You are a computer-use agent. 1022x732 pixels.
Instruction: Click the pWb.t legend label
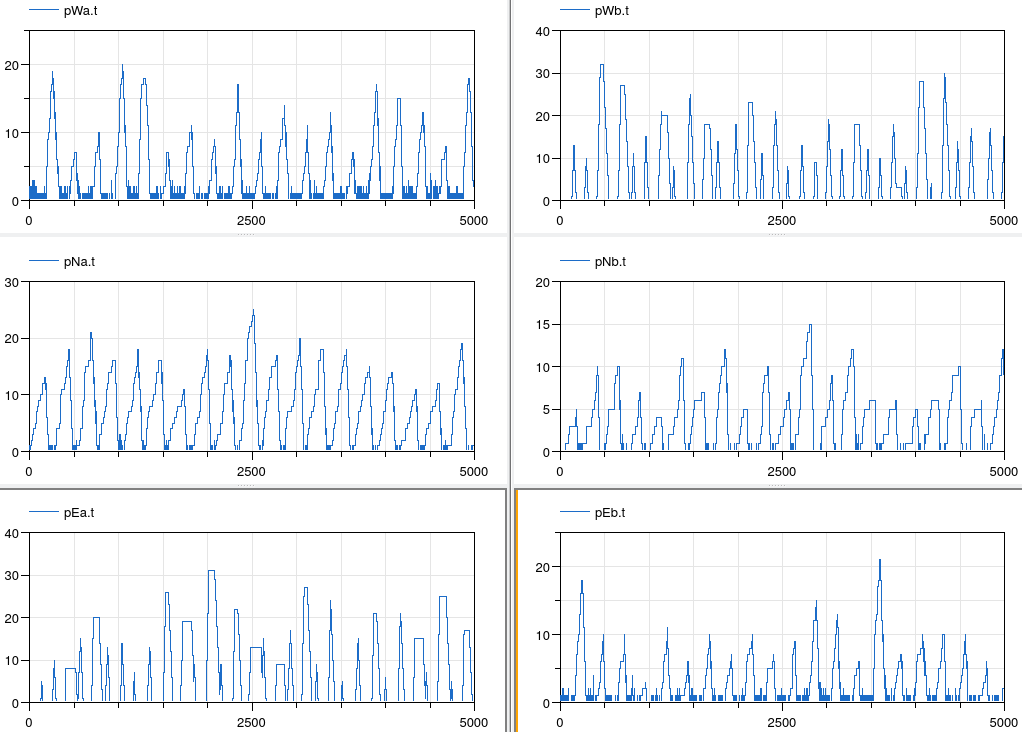(611, 11)
